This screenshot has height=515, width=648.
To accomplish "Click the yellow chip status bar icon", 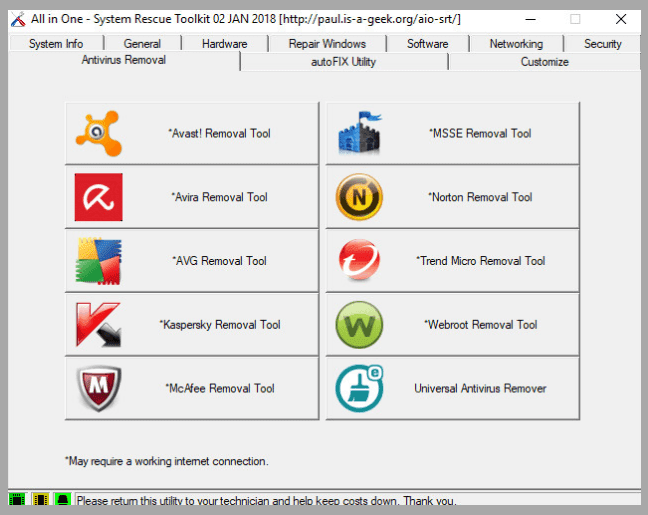I will click(x=40, y=499).
